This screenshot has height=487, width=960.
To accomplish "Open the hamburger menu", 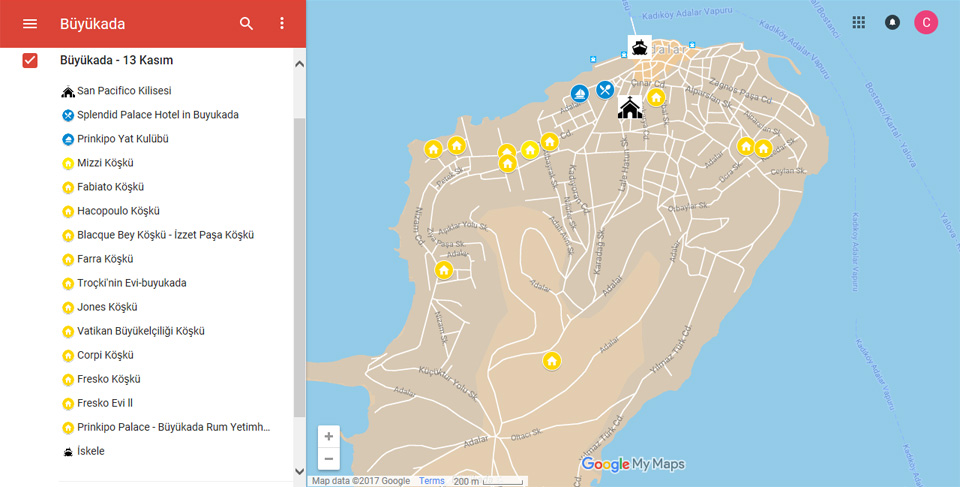I will 30,23.
